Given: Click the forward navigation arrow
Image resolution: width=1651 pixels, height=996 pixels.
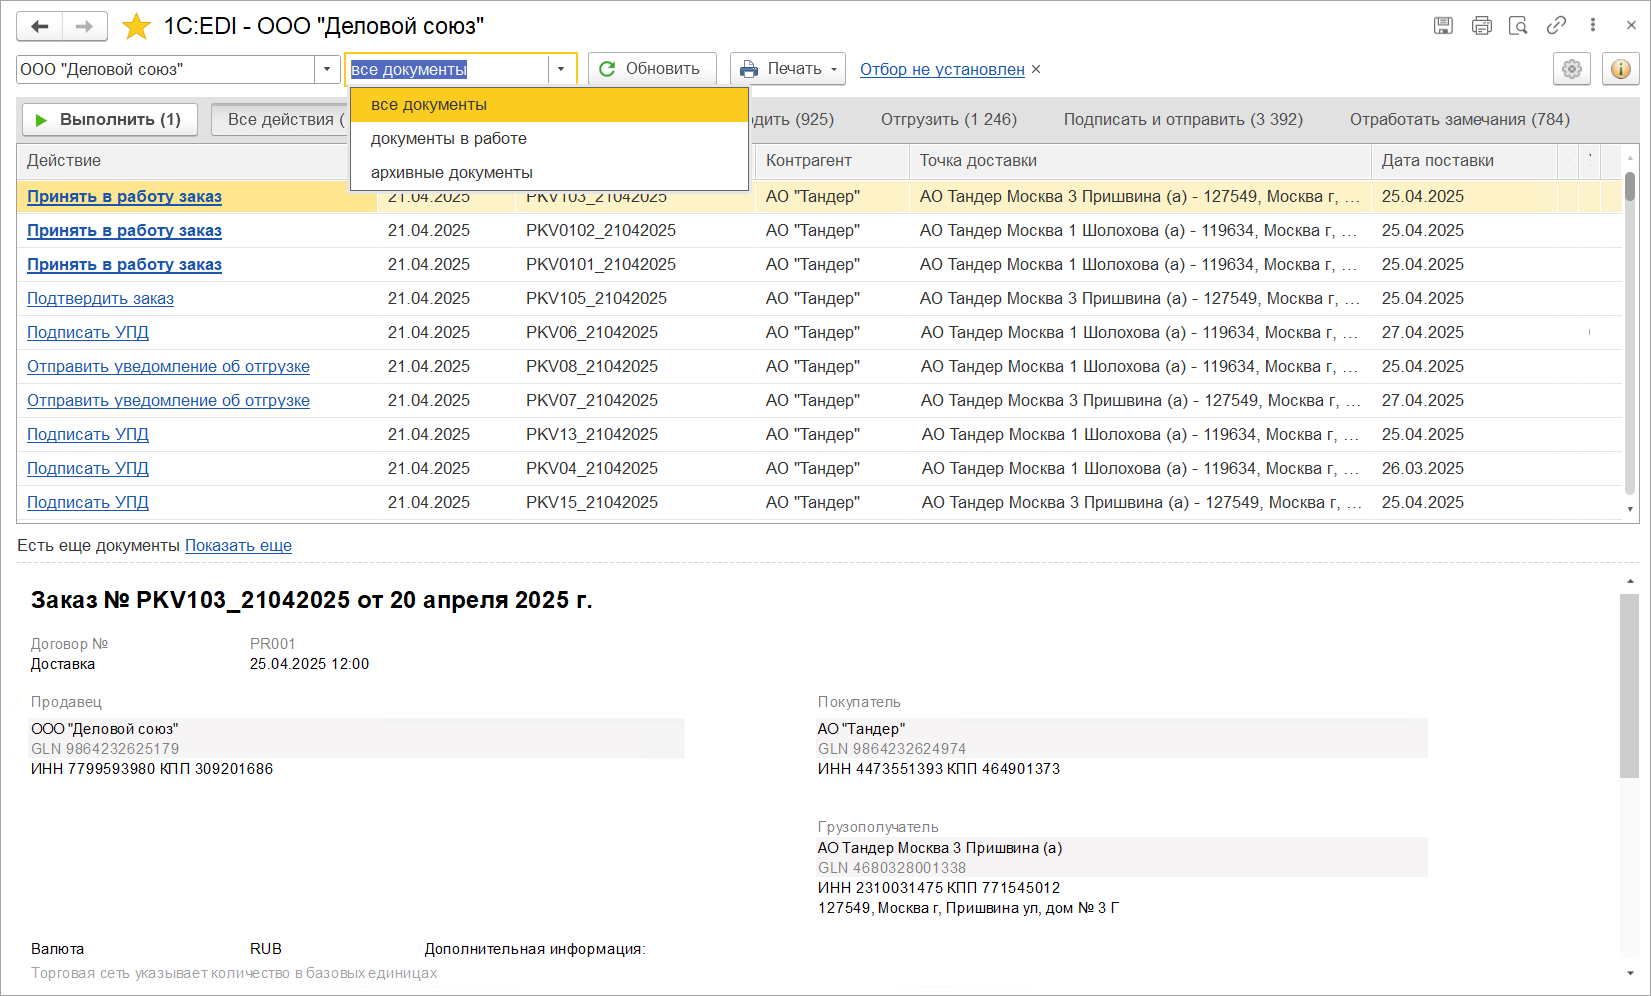Looking at the screenshot, I should click(x=85, y=27).
